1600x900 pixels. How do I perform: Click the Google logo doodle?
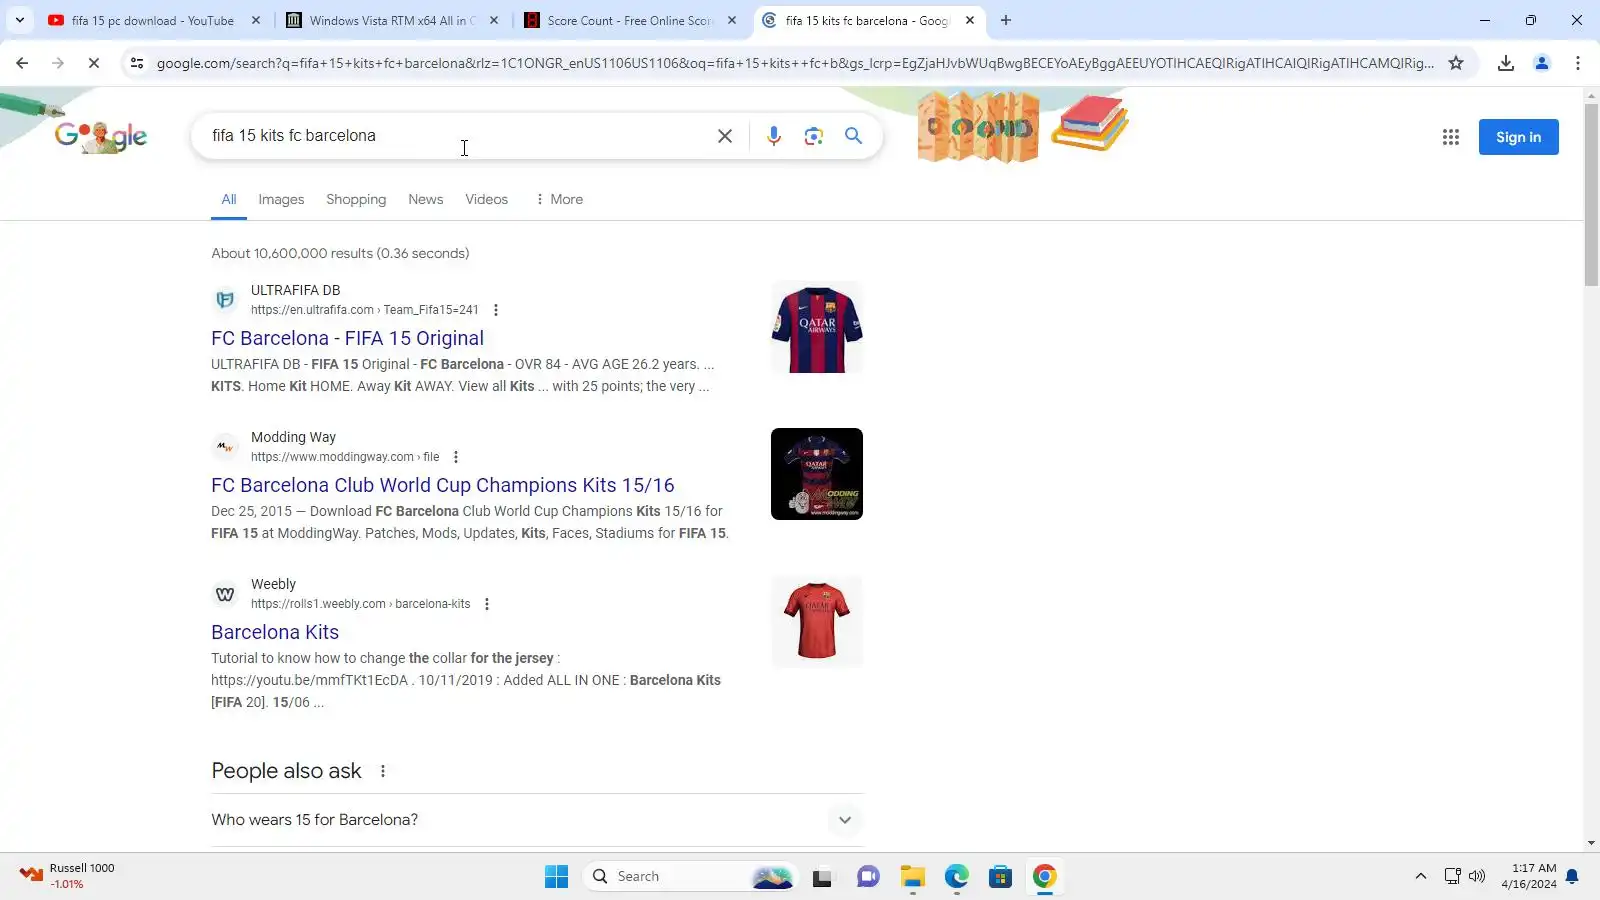pyautogui.click(x=100, y=136)
